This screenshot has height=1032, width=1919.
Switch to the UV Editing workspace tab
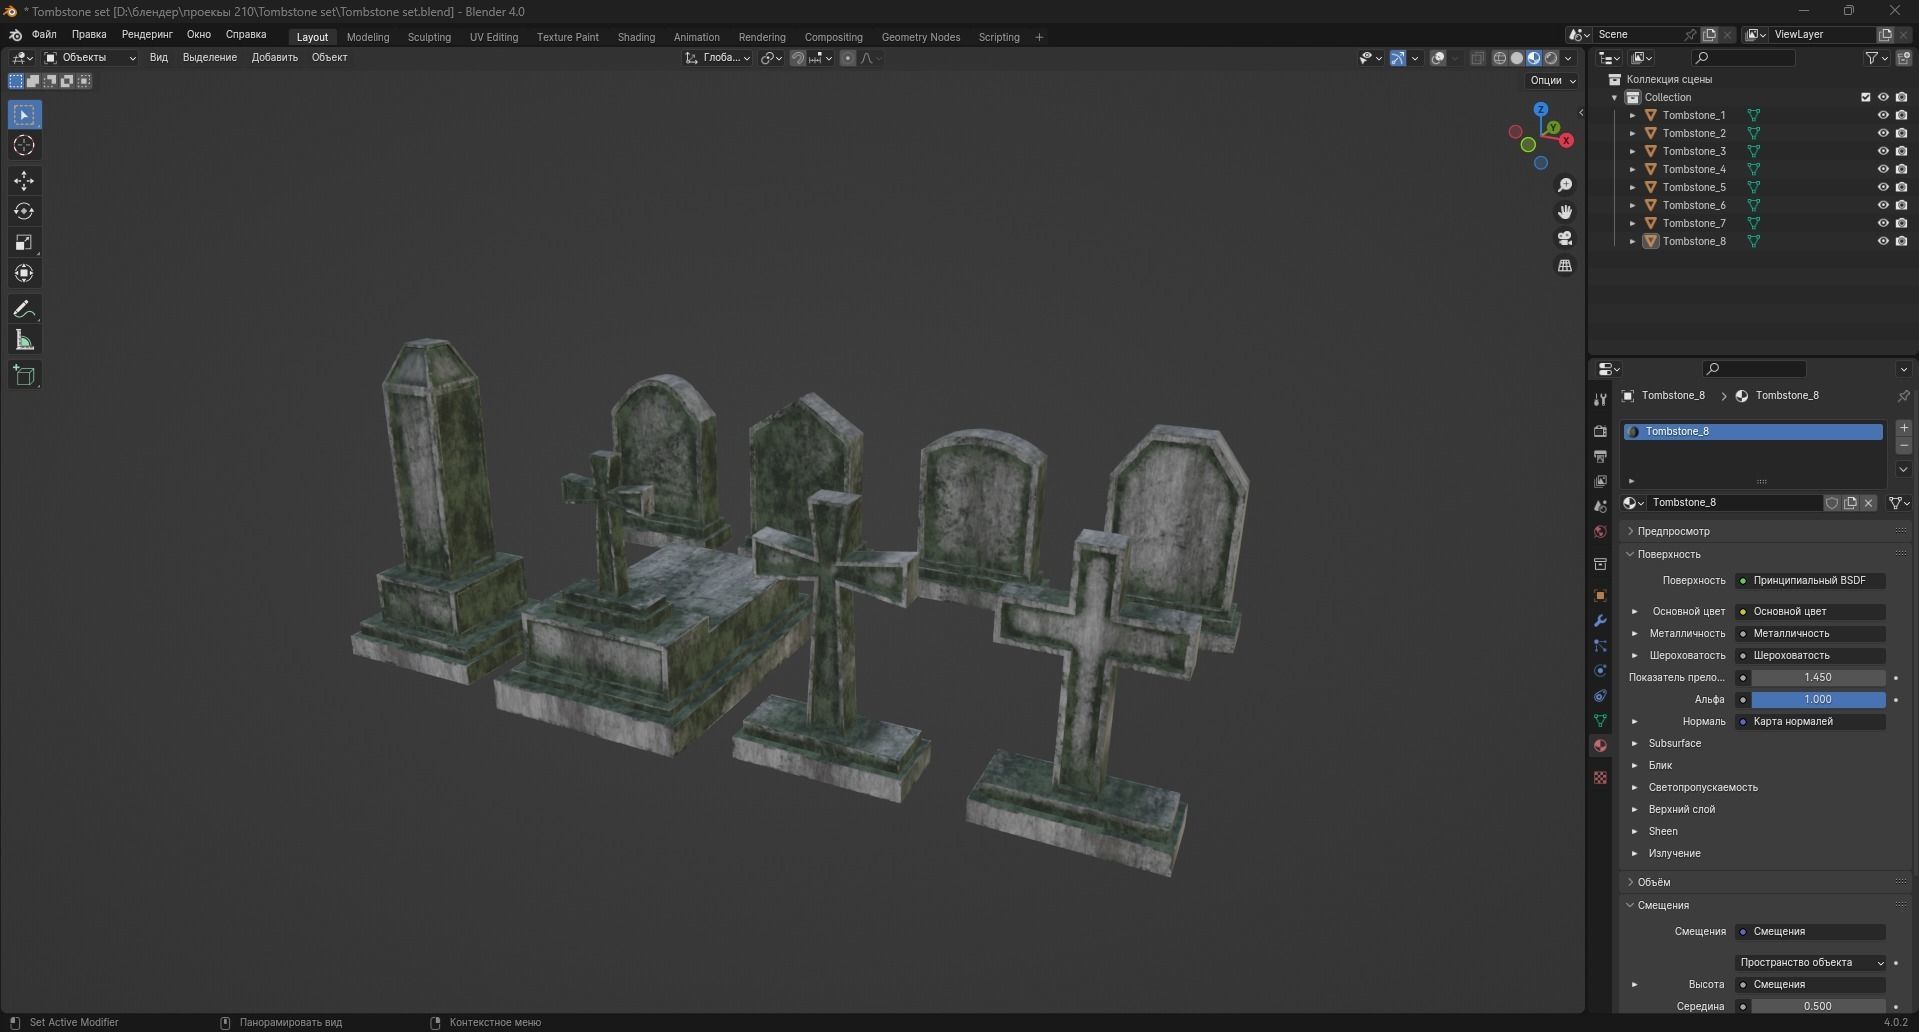point(494,37)
